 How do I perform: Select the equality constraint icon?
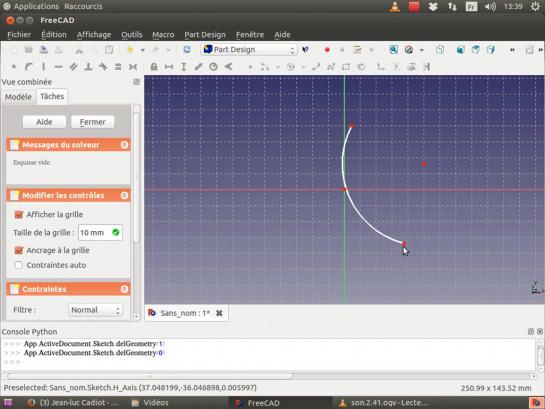(x=118, y=66)
